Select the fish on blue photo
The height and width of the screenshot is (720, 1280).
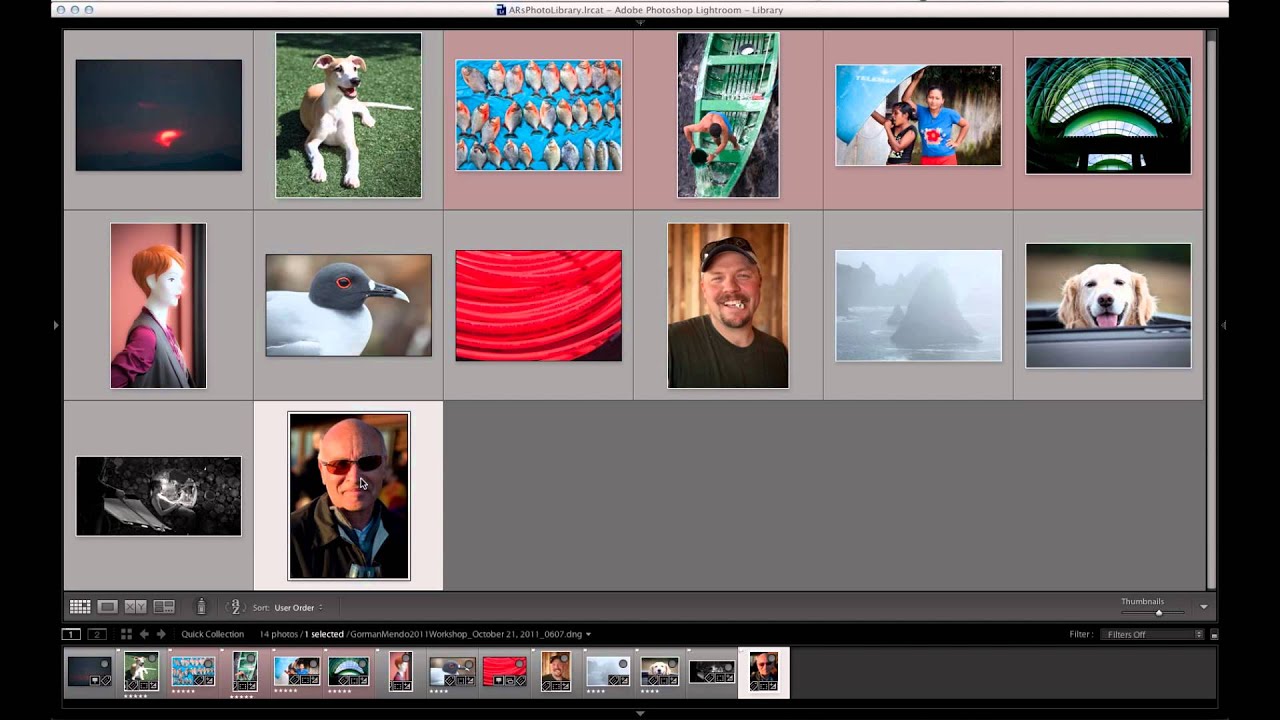538,115
